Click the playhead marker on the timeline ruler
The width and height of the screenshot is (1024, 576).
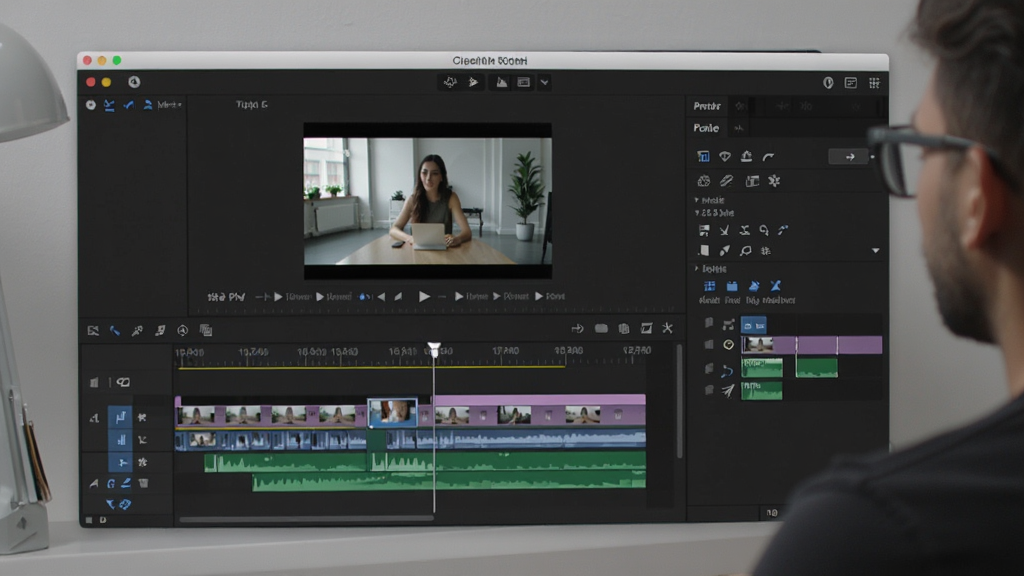(434, 349)
